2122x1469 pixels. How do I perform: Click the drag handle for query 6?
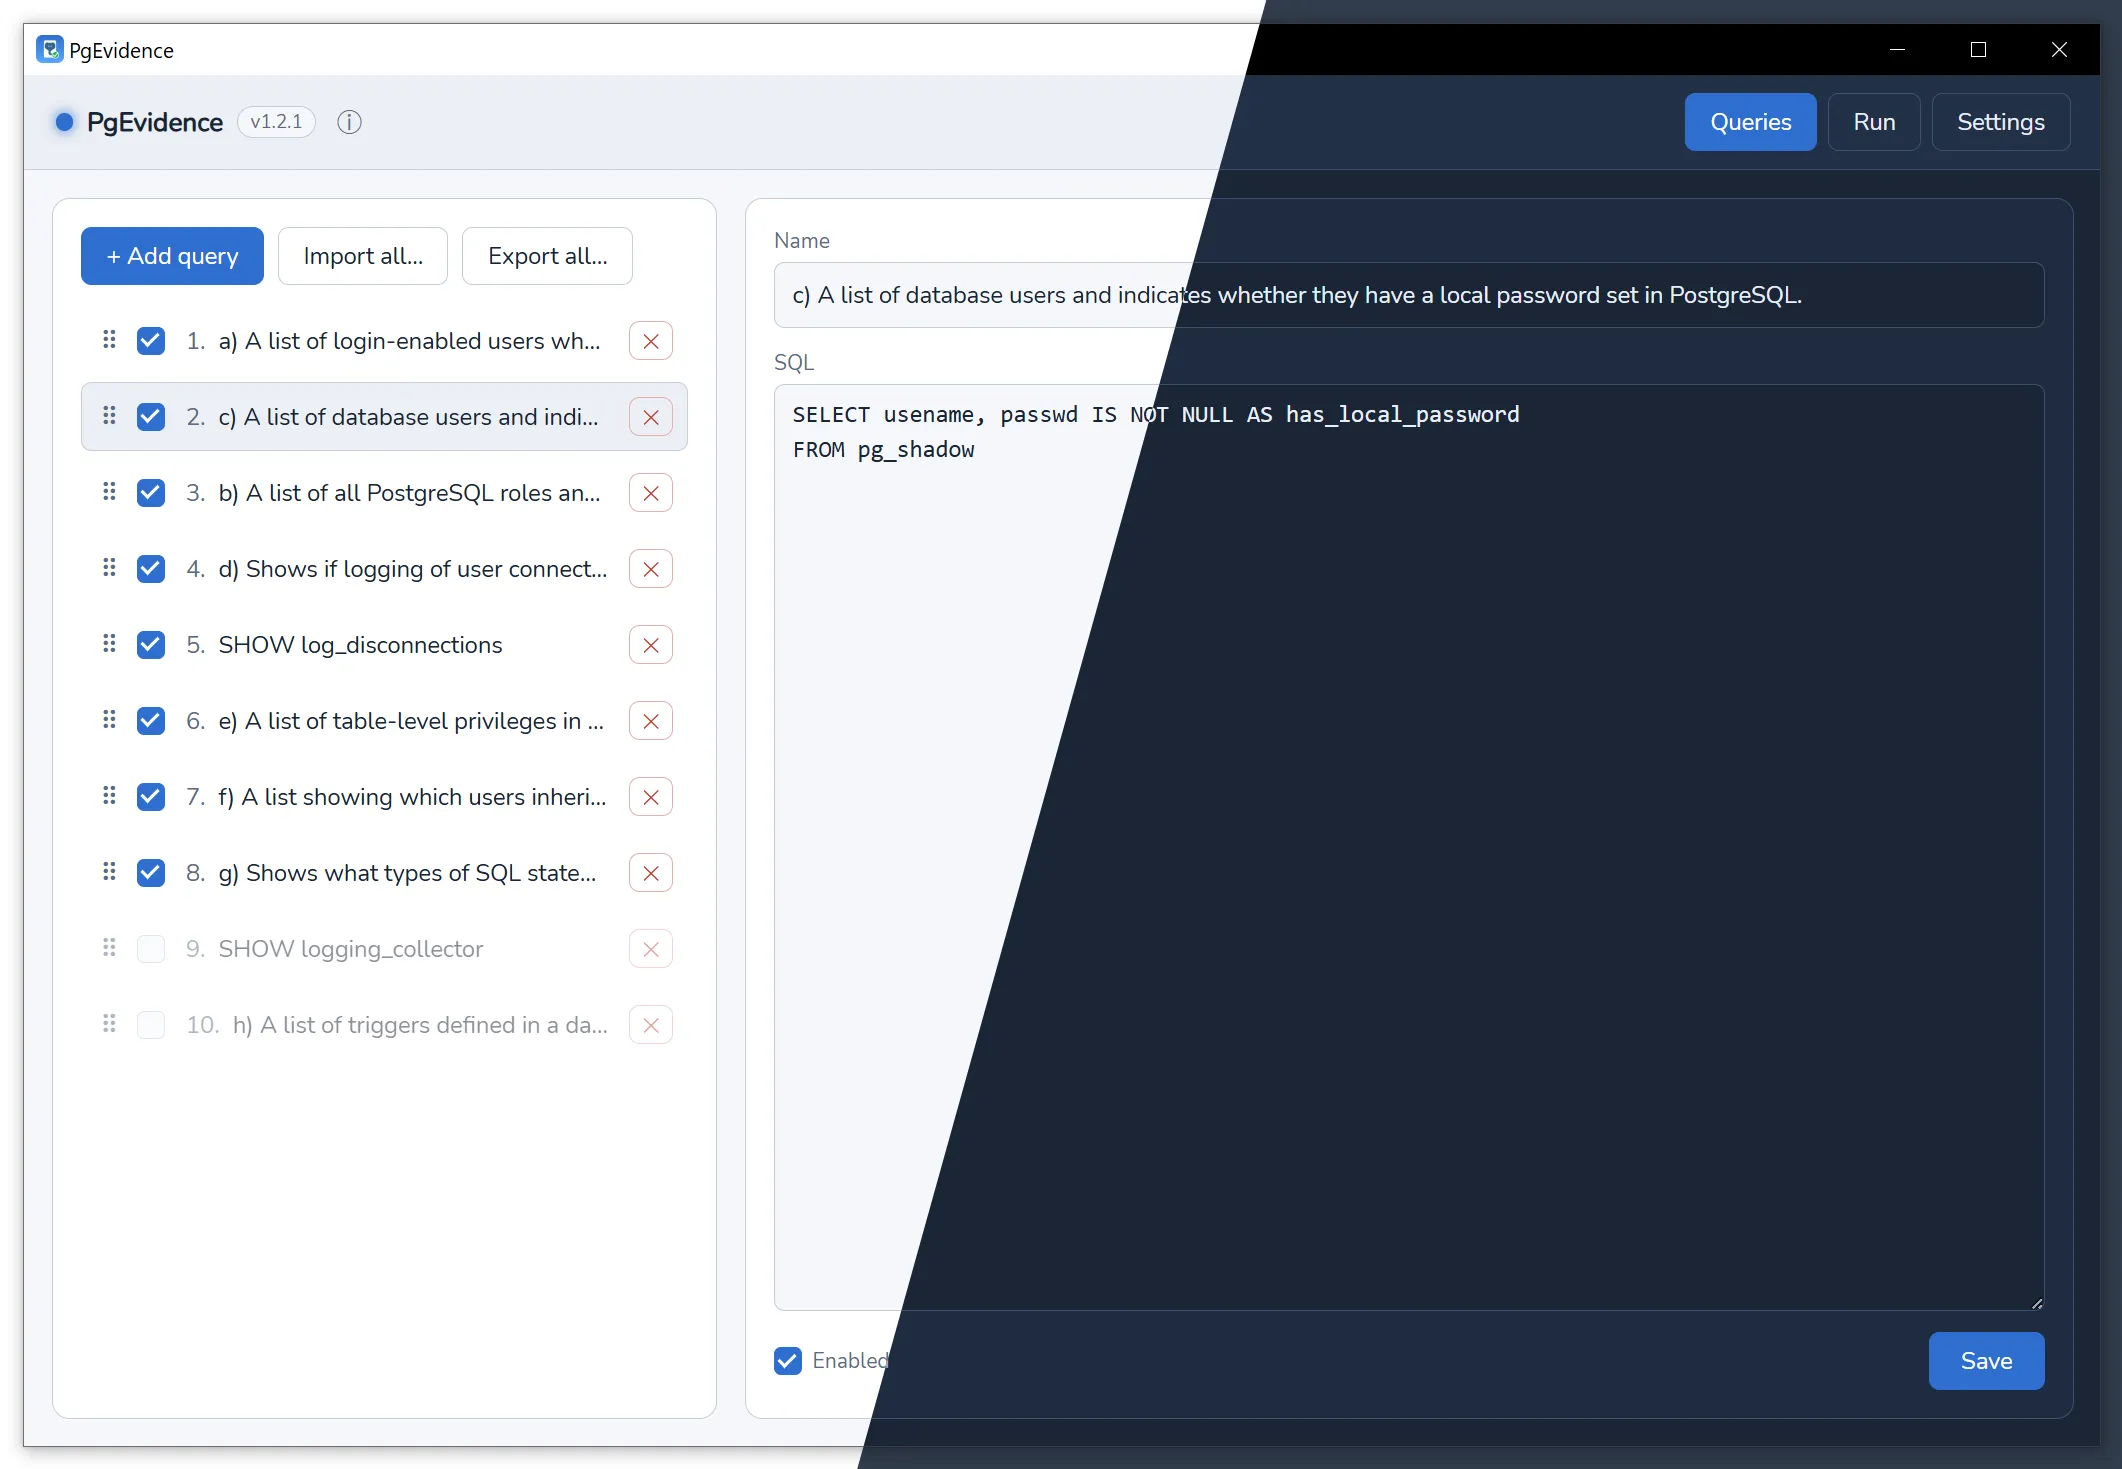click(x=109, y=720)
